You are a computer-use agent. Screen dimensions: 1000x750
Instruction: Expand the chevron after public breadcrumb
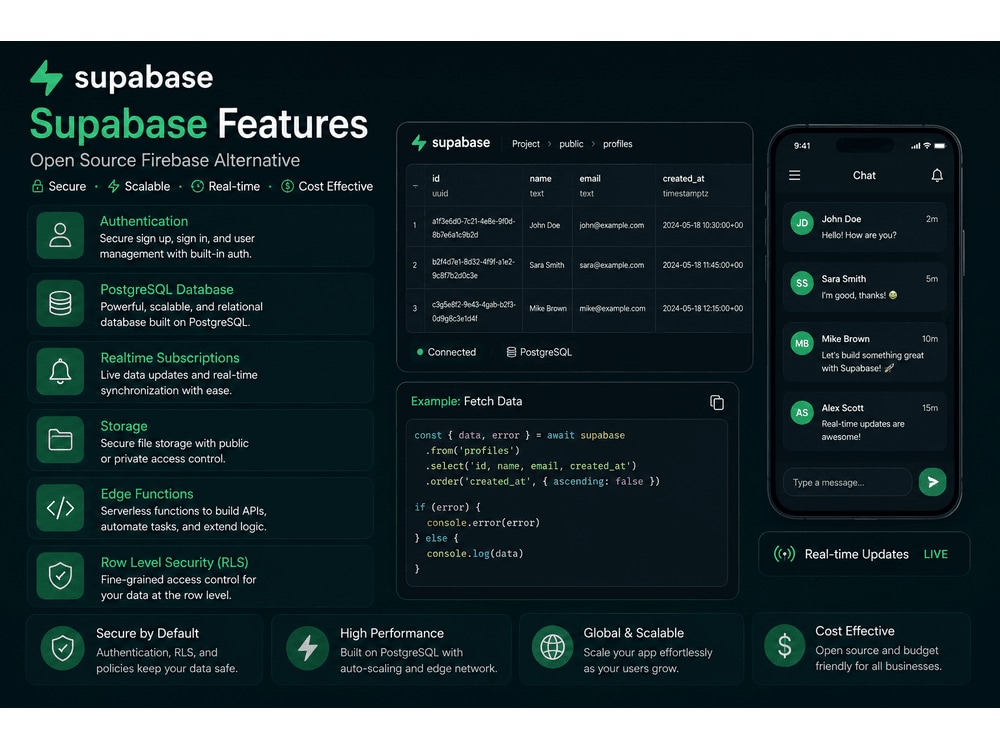[593, 144]
